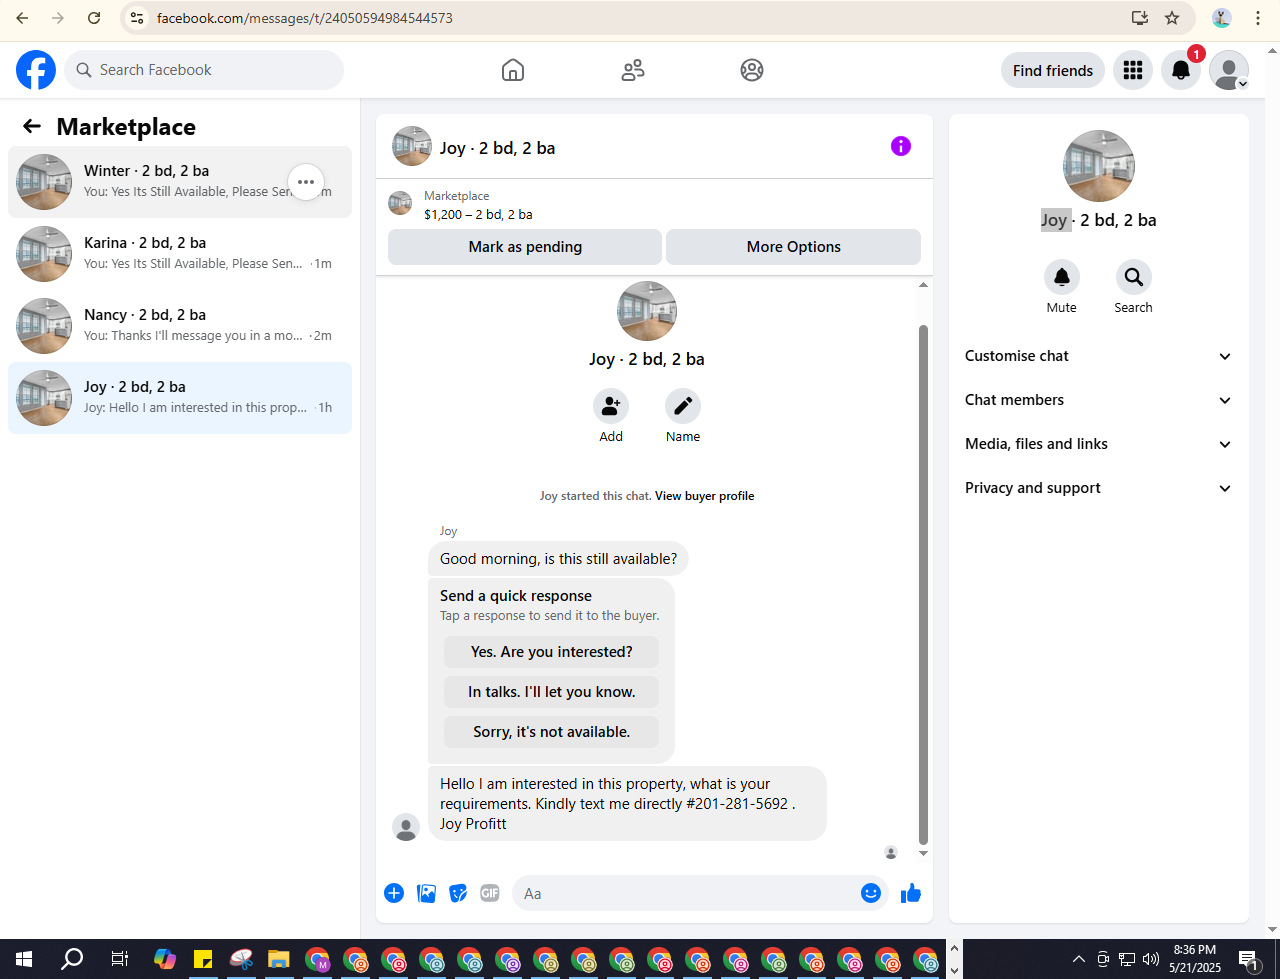Click the message input field Aa
Viewport: 1280px width, 979px height.
[690, 893]
